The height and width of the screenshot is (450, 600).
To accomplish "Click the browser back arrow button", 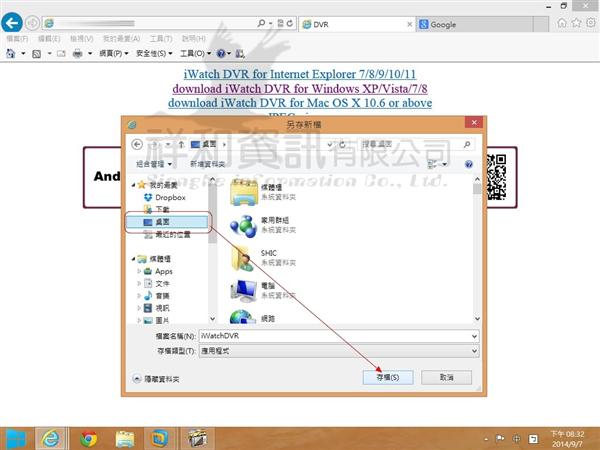I will point(14,22).
